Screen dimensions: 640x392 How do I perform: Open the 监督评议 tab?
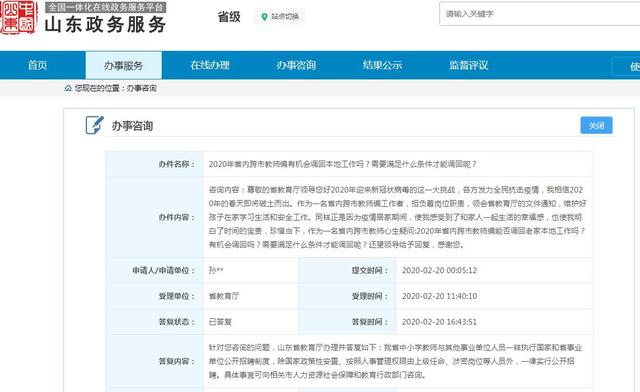469,65
